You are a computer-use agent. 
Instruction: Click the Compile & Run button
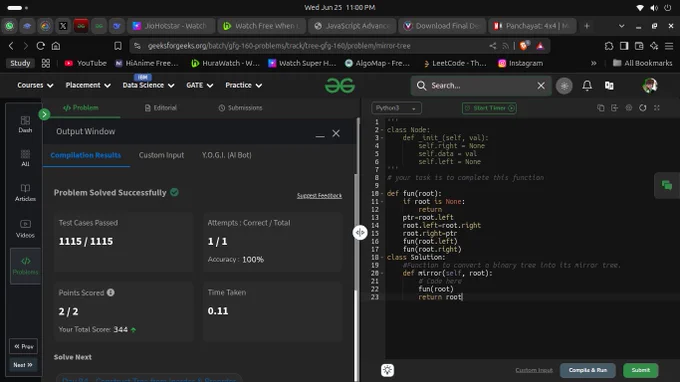click(588, 370)
